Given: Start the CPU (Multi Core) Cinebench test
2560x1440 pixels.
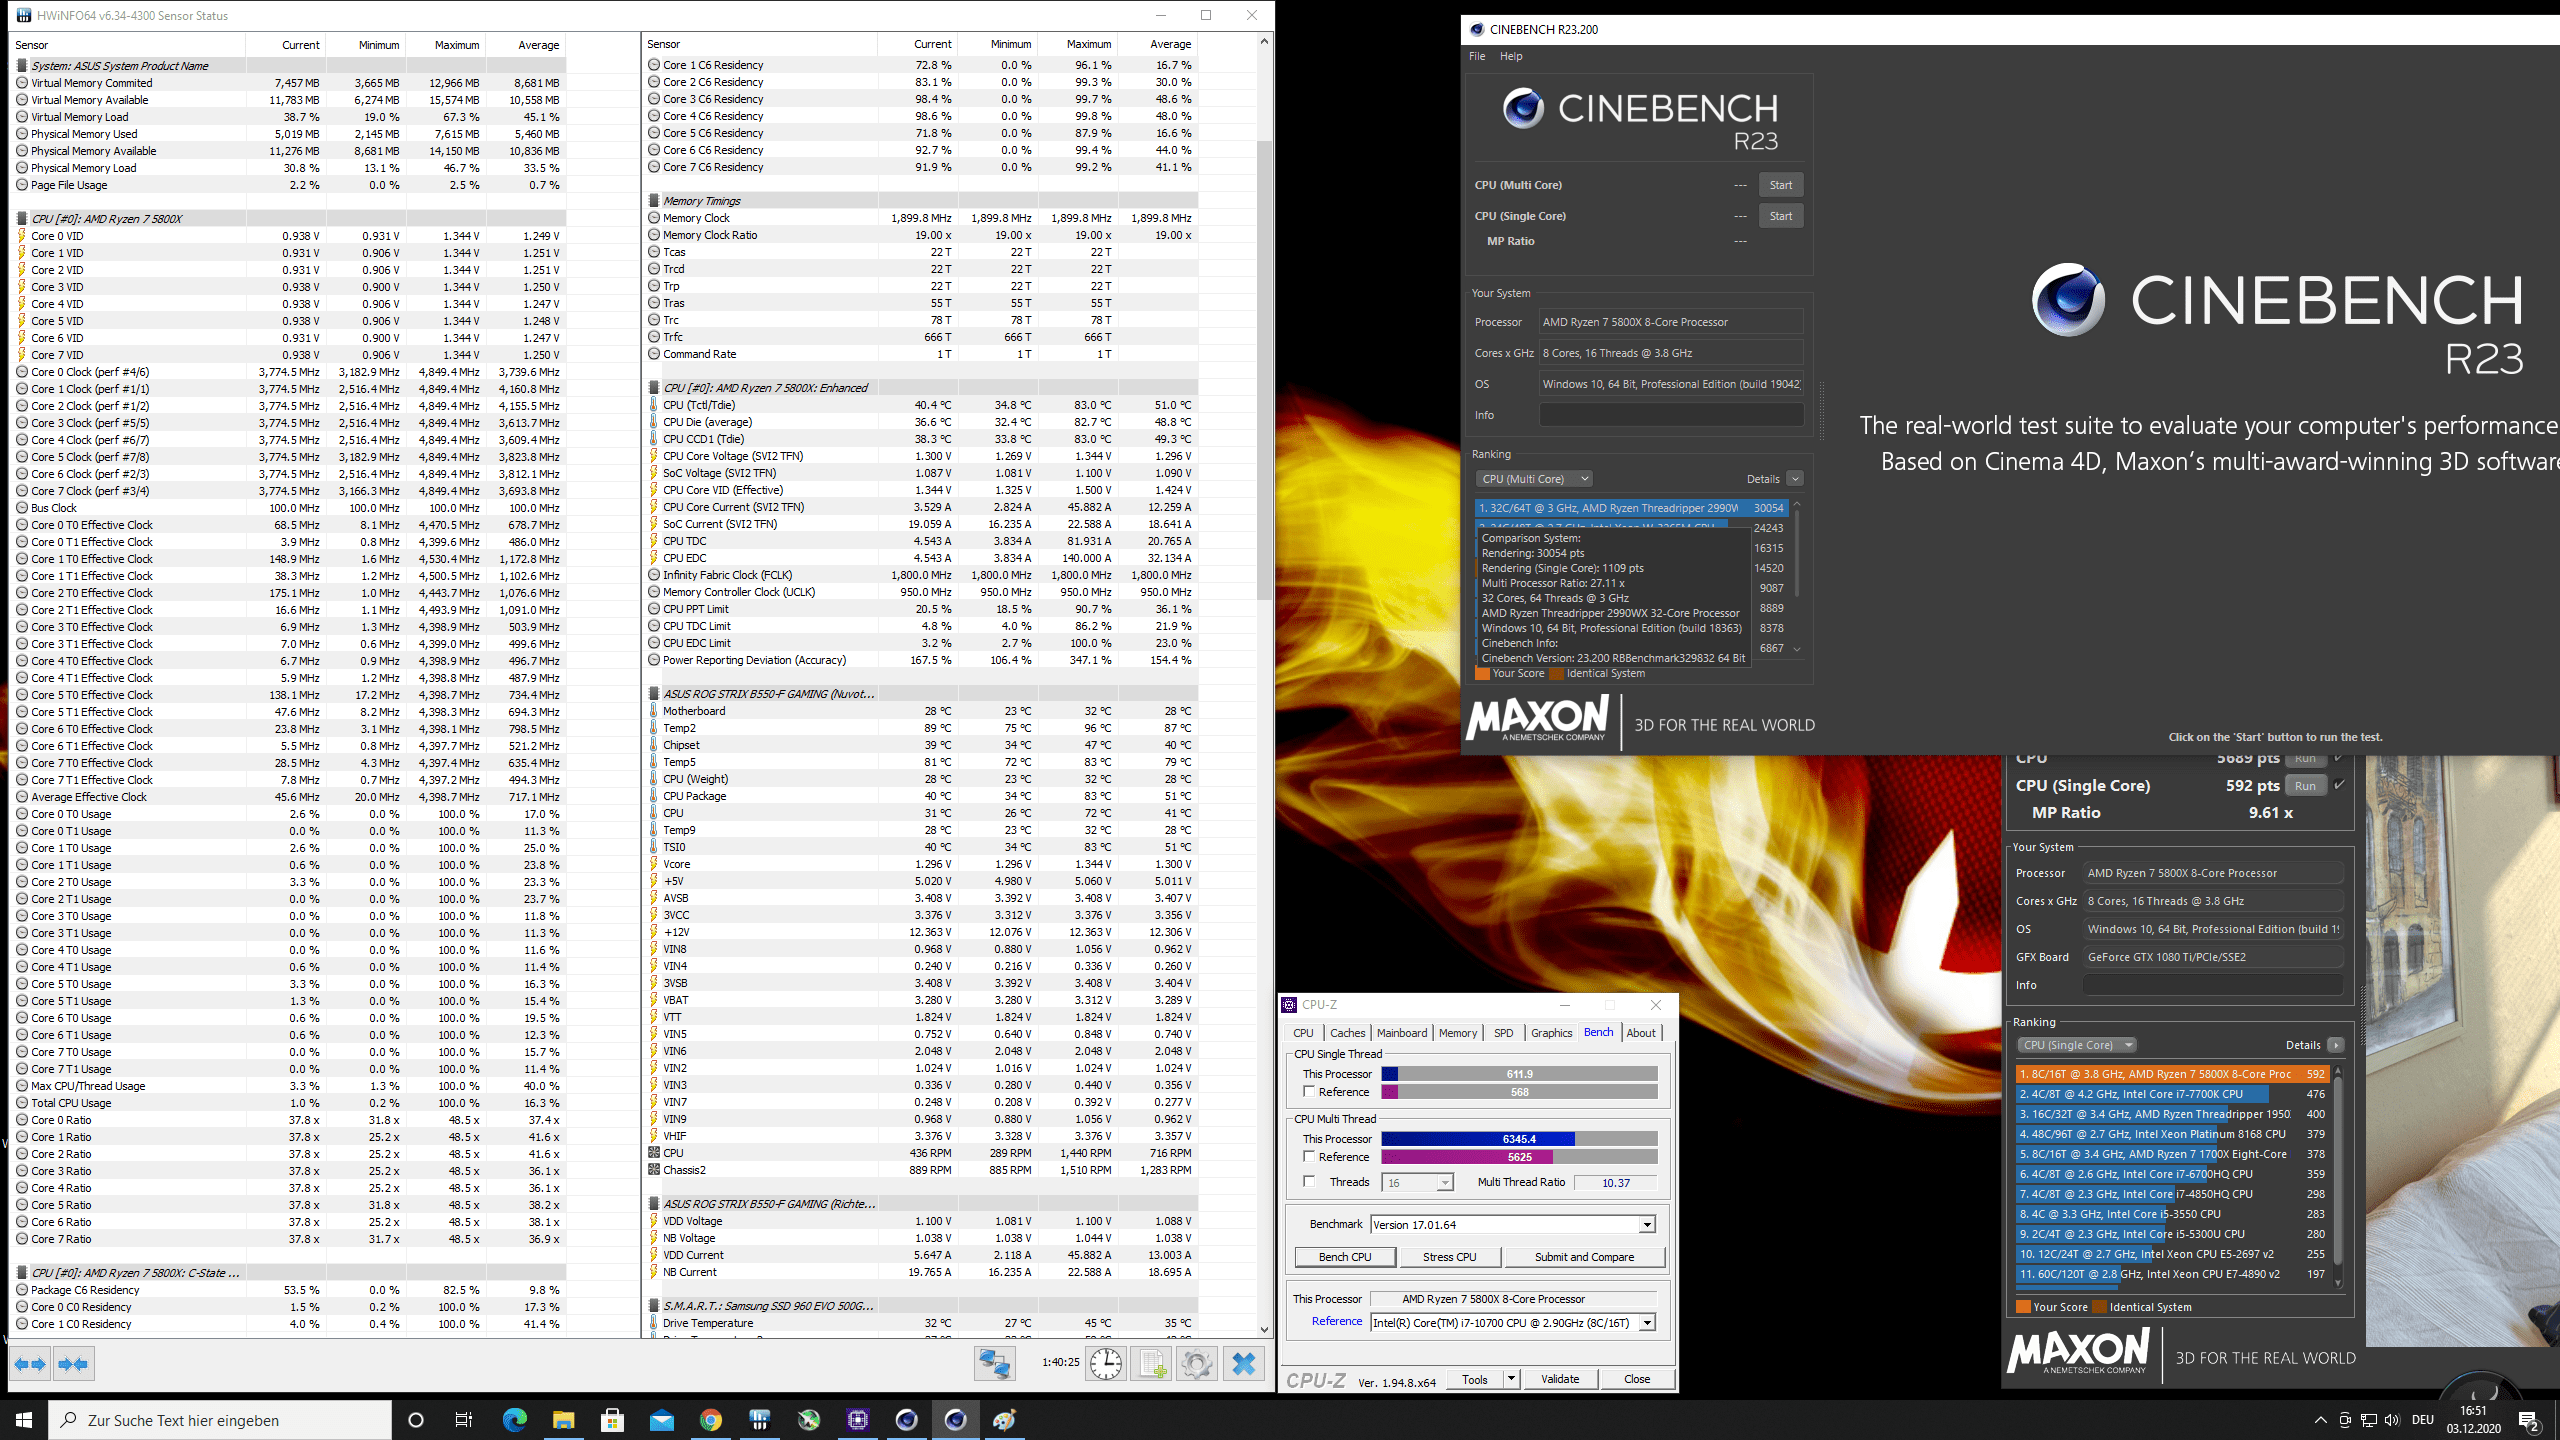Looking at the screenshot, I should click(1781, 185).
